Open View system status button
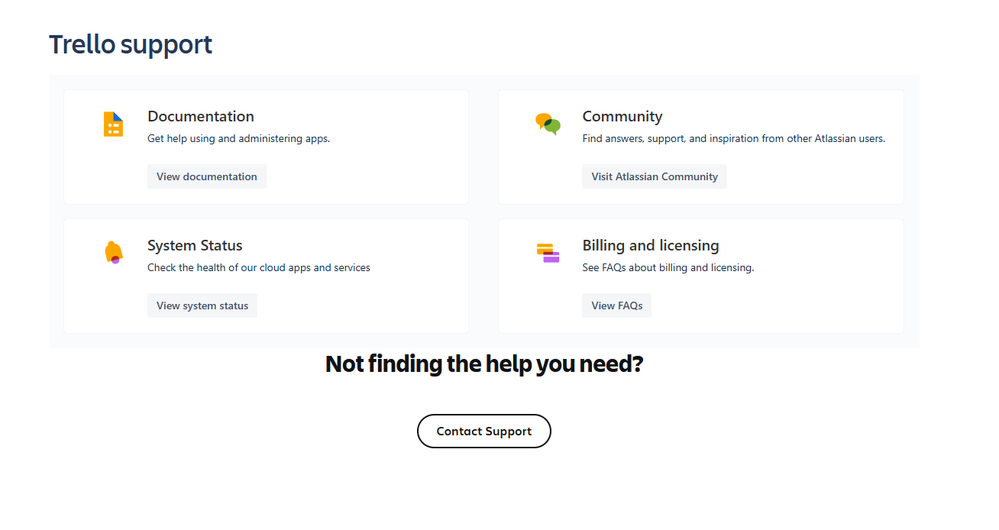This screenshot has height=530, width=999. 202,306
